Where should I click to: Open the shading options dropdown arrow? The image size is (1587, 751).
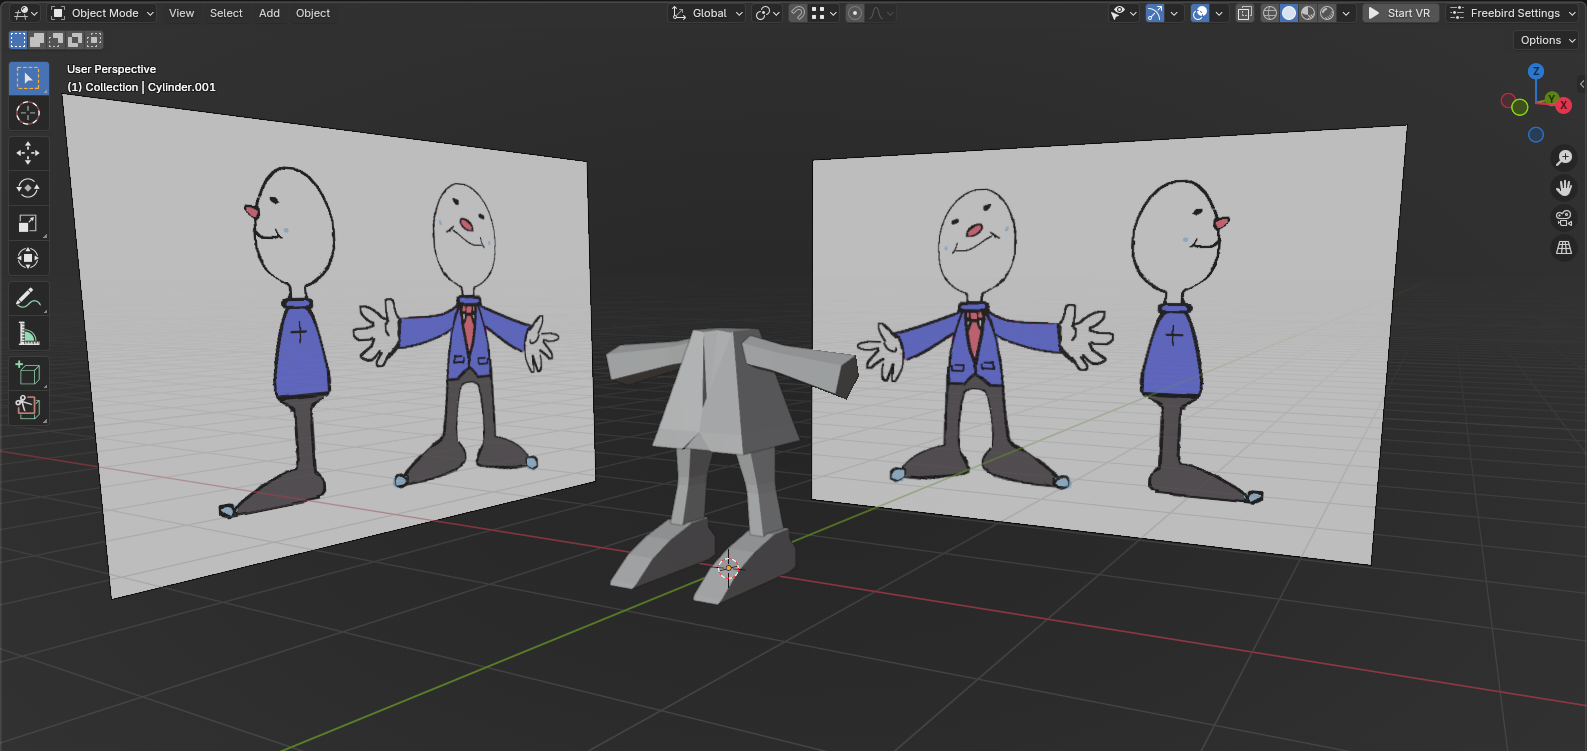point(1346,13)
